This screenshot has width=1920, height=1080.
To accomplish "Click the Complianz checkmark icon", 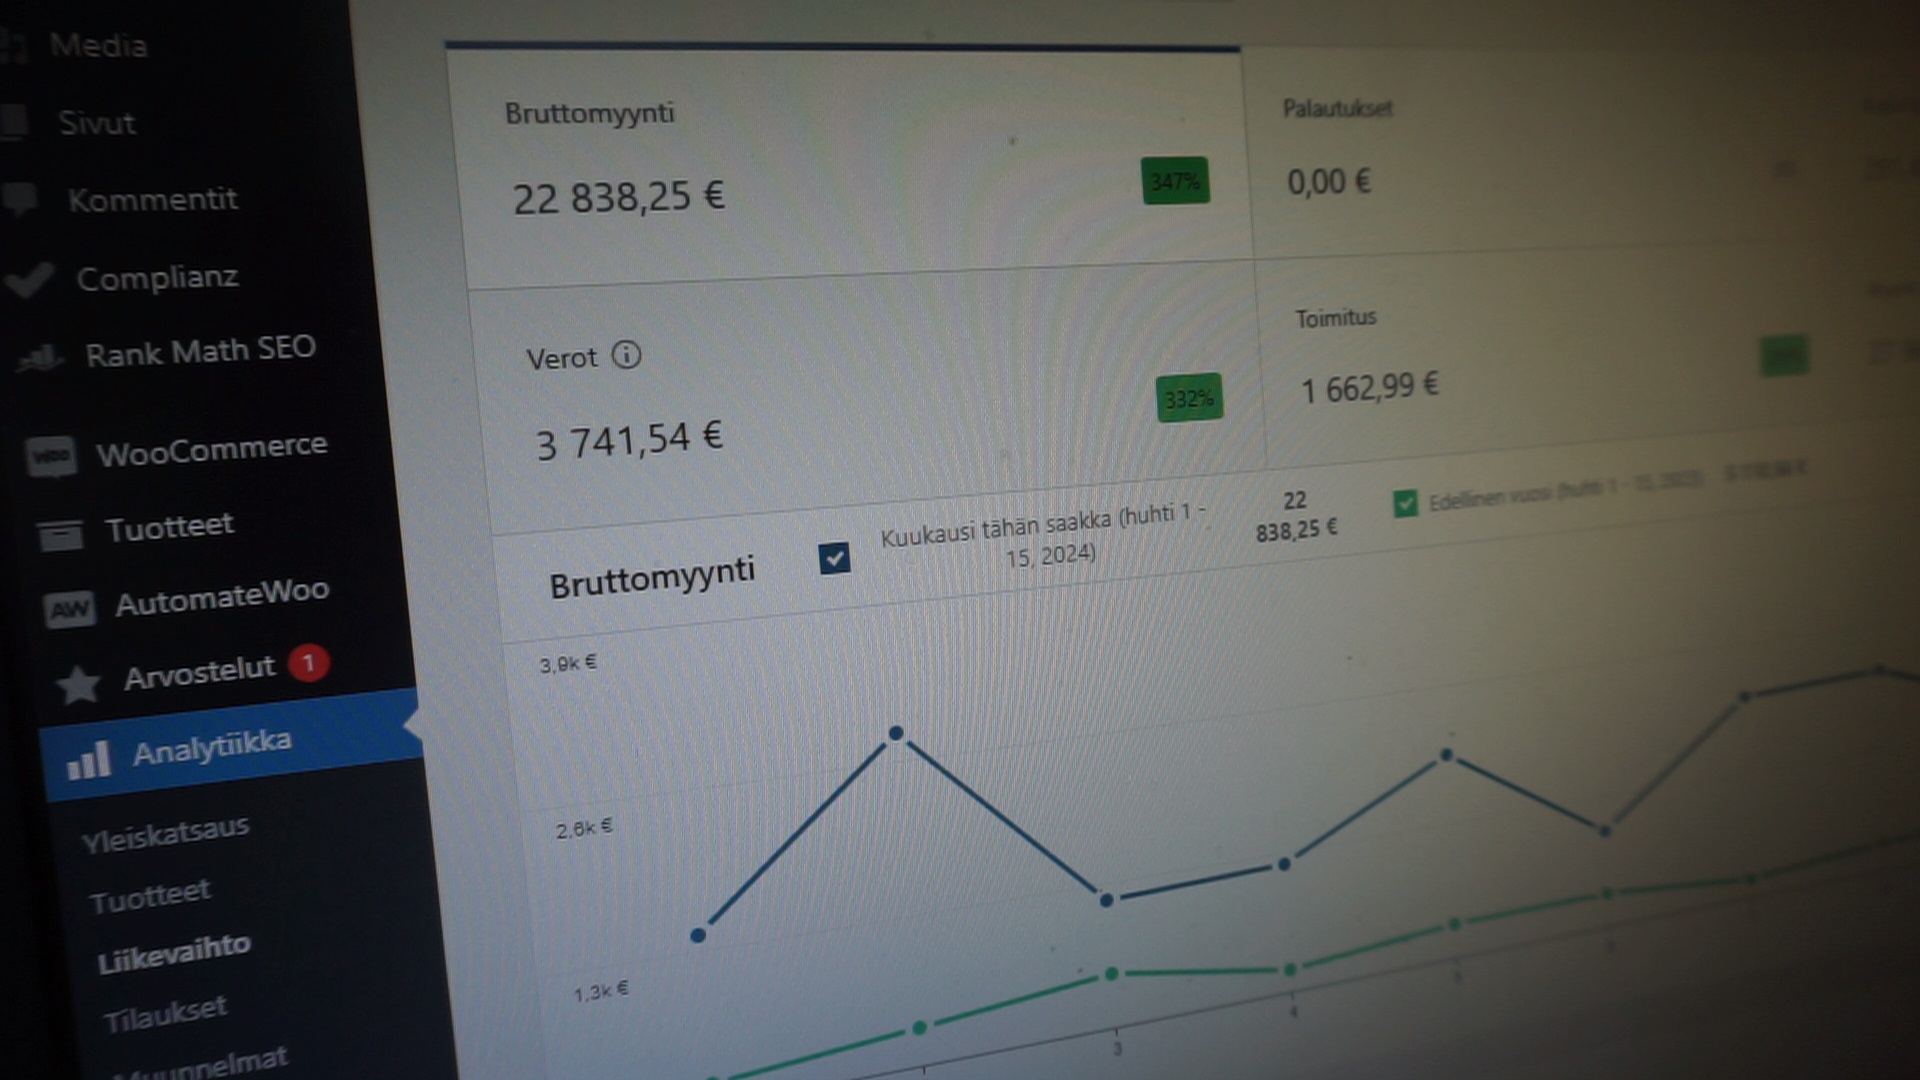I will click(30, 280).
